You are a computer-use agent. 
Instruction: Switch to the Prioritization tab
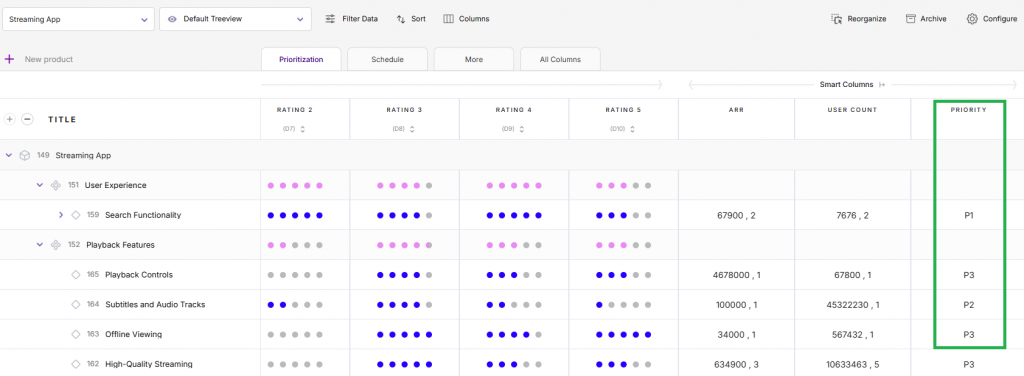[301, 59]
